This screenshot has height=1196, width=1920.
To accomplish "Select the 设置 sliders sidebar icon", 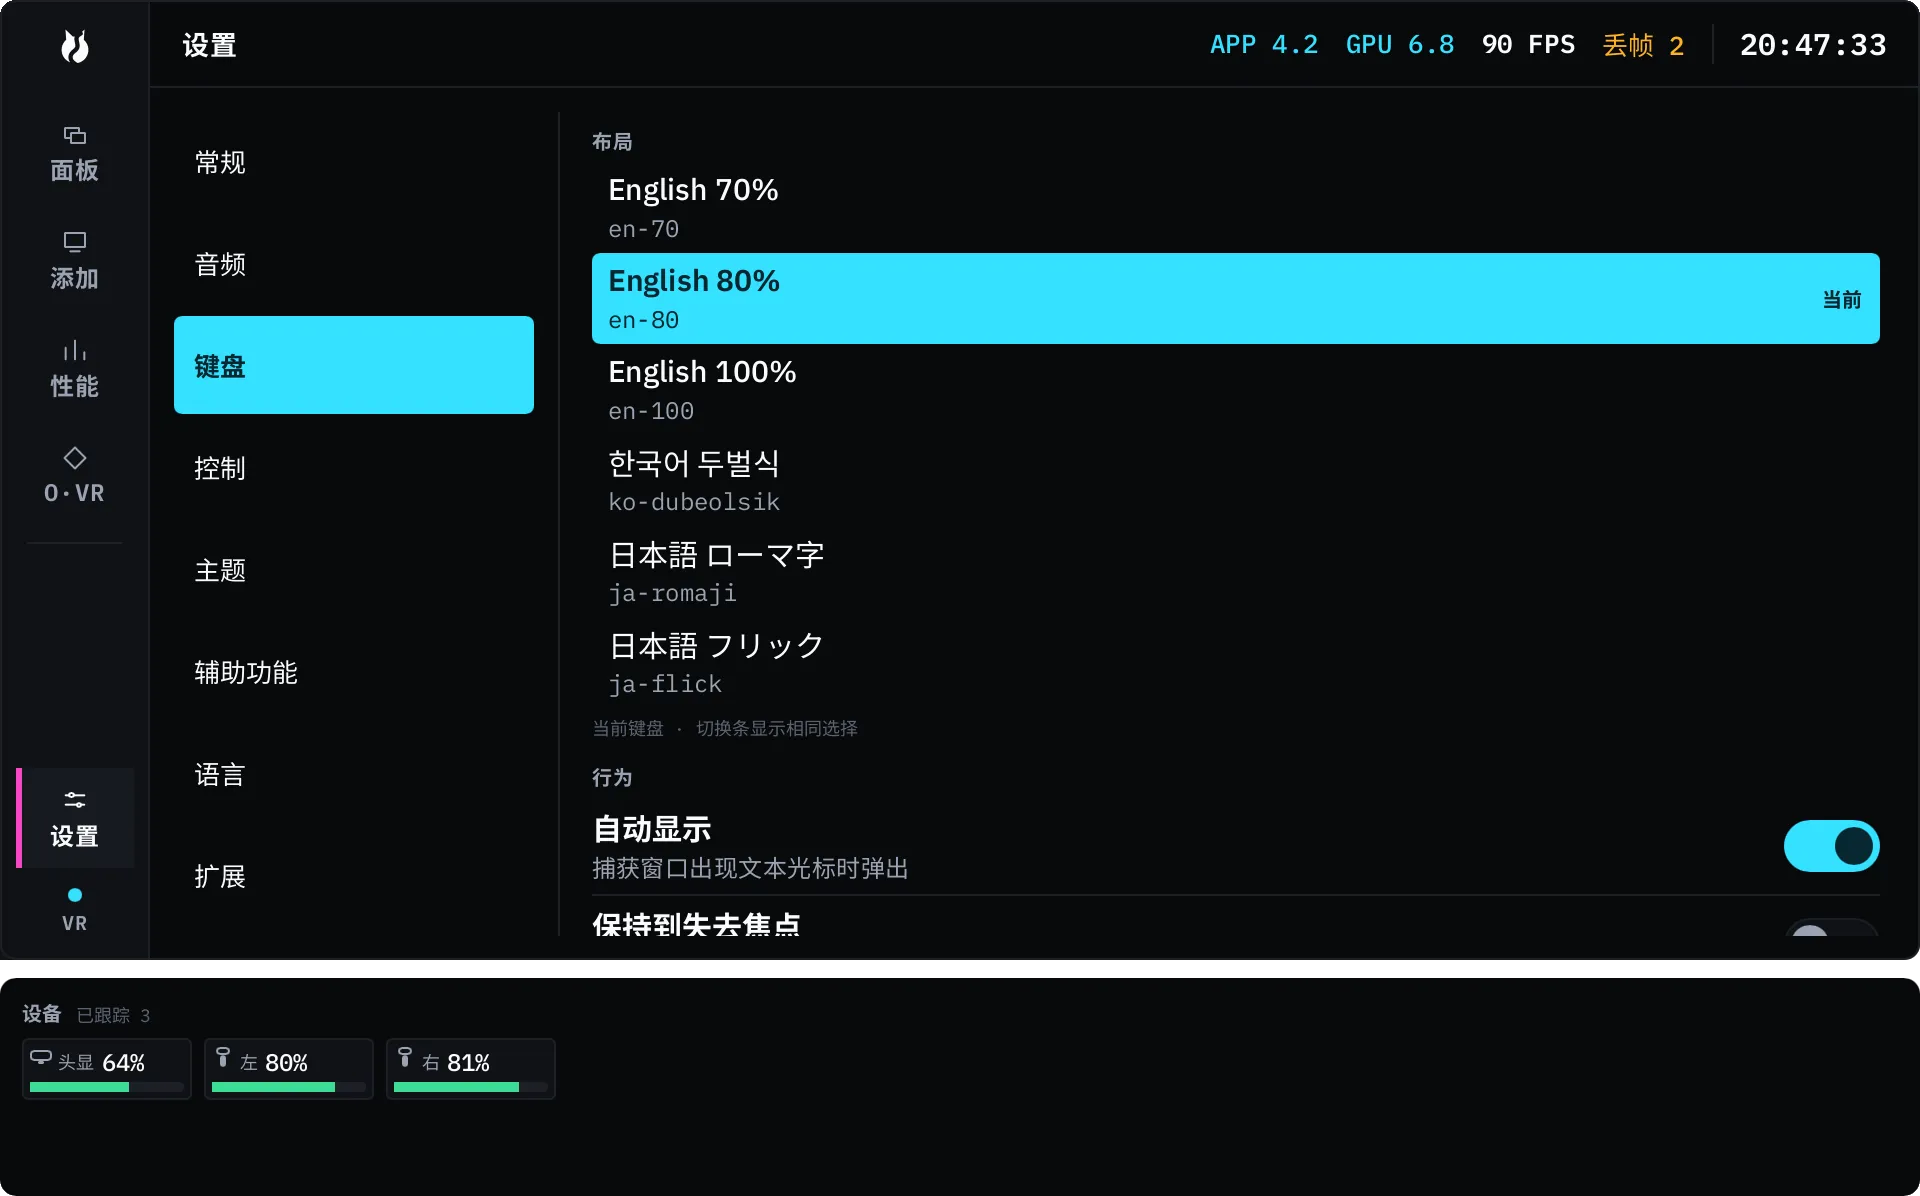I will pyautogui.click(x=75, y=818).
